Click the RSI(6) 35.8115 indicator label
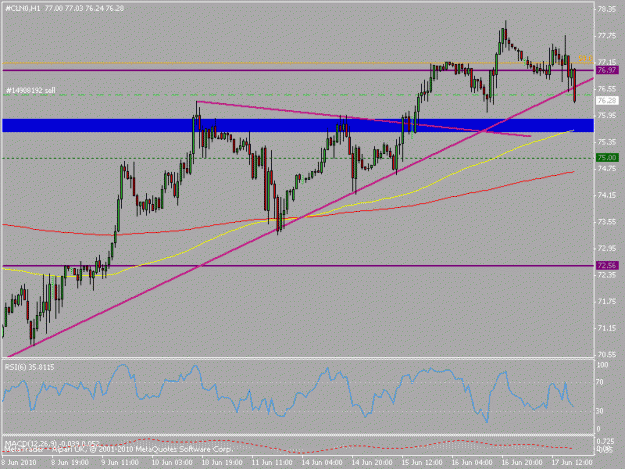This screenshot has width=625, height=469. coord(29,367)
